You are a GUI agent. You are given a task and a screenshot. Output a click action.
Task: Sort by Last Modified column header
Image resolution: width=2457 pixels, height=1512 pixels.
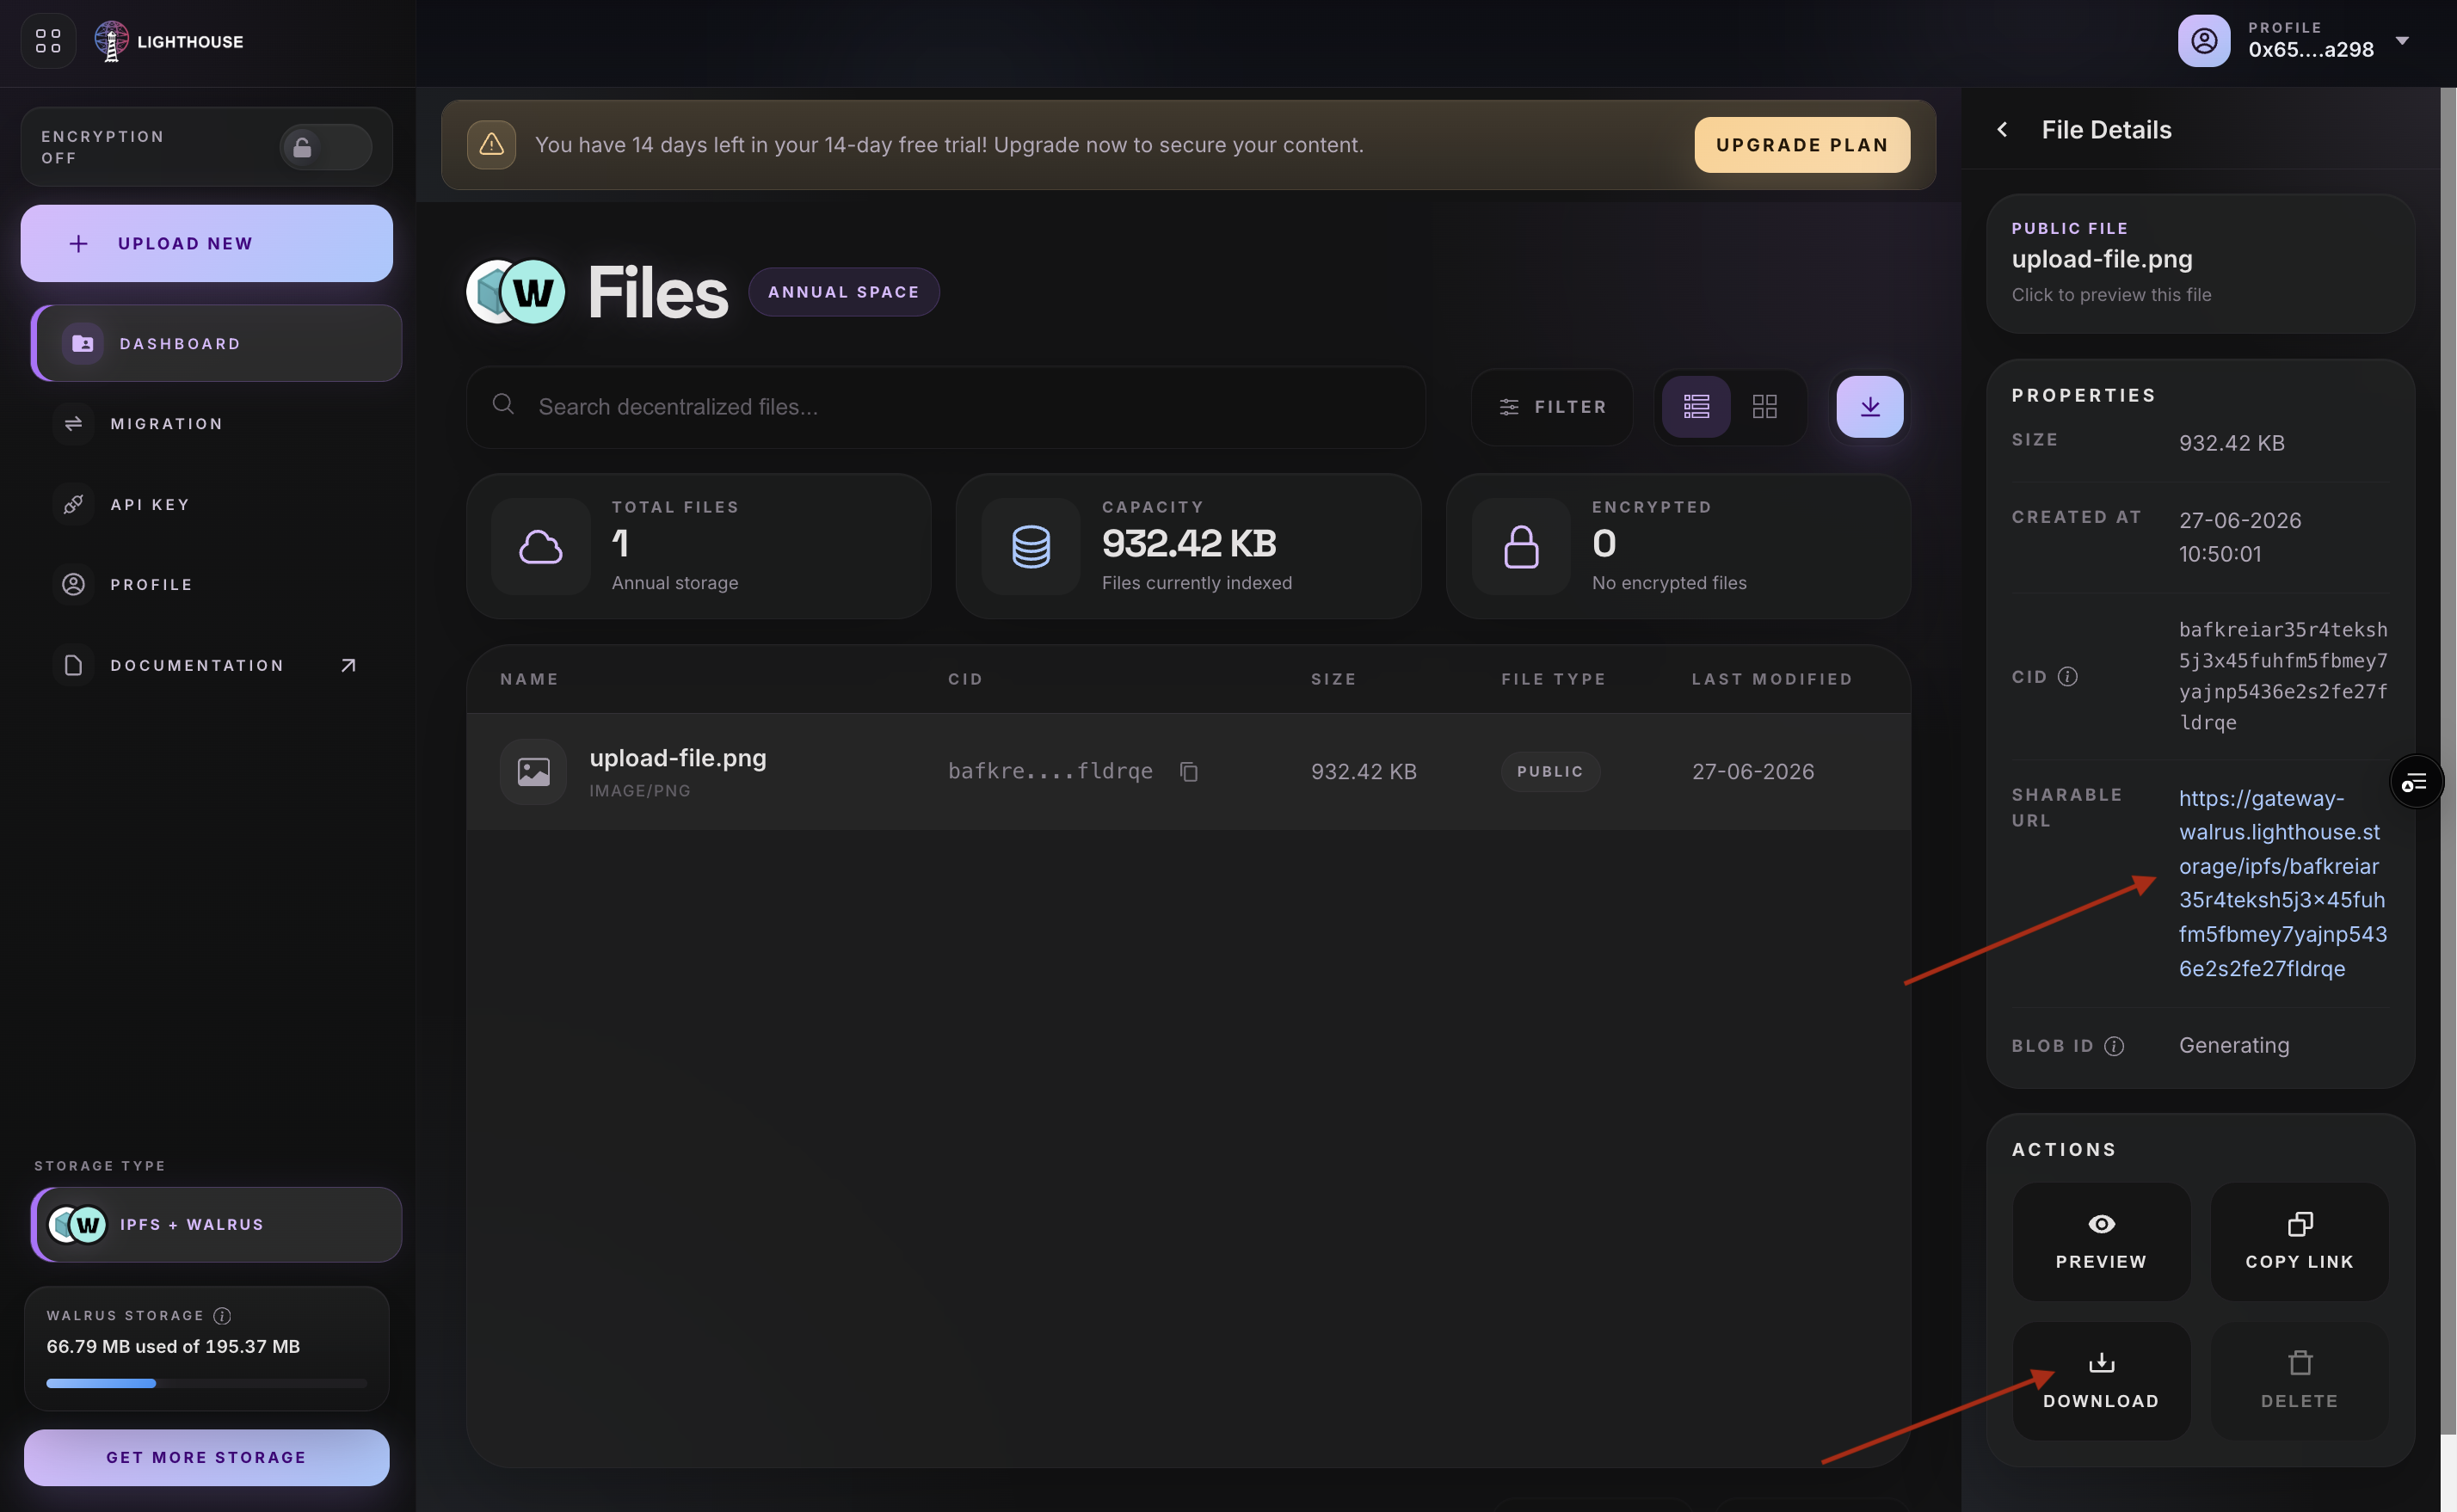pos(1772,679)
